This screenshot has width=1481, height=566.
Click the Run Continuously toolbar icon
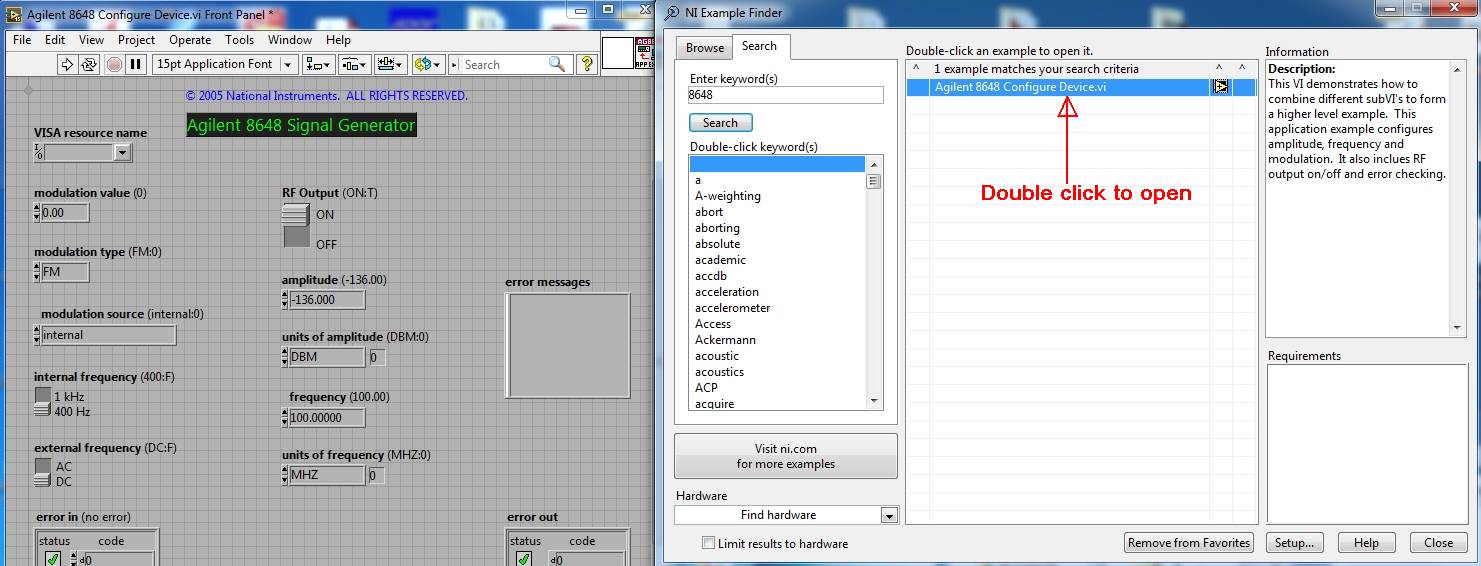(x=89, y=64)
